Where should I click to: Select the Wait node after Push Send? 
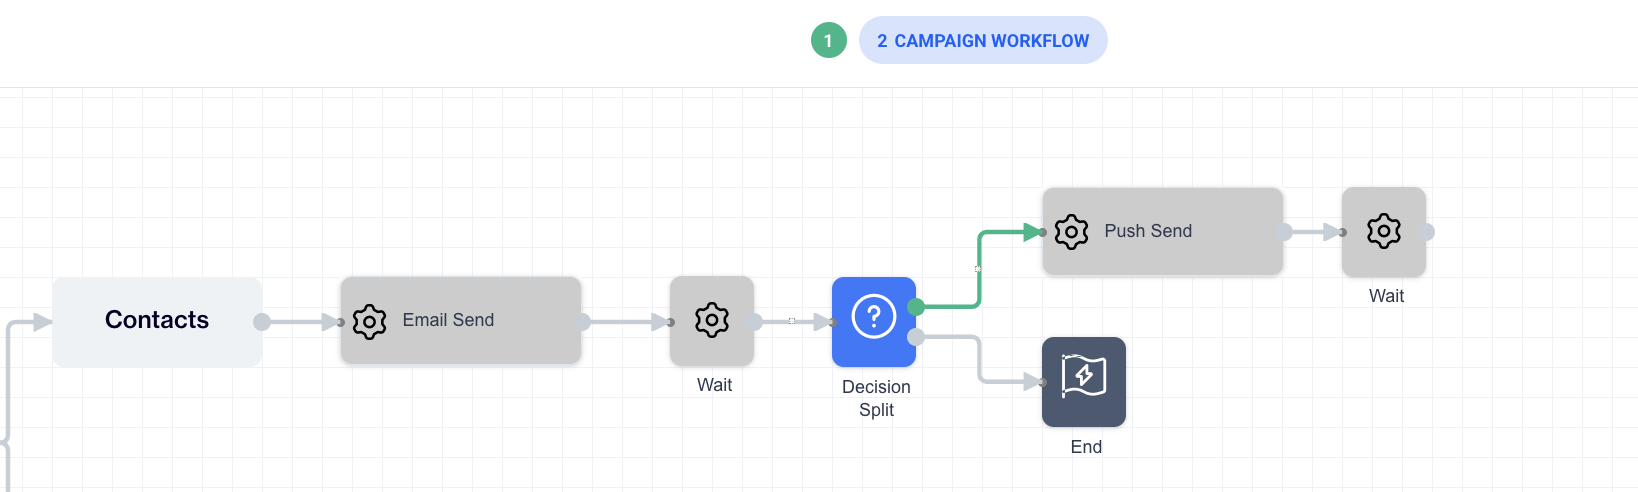[1383, 232]
